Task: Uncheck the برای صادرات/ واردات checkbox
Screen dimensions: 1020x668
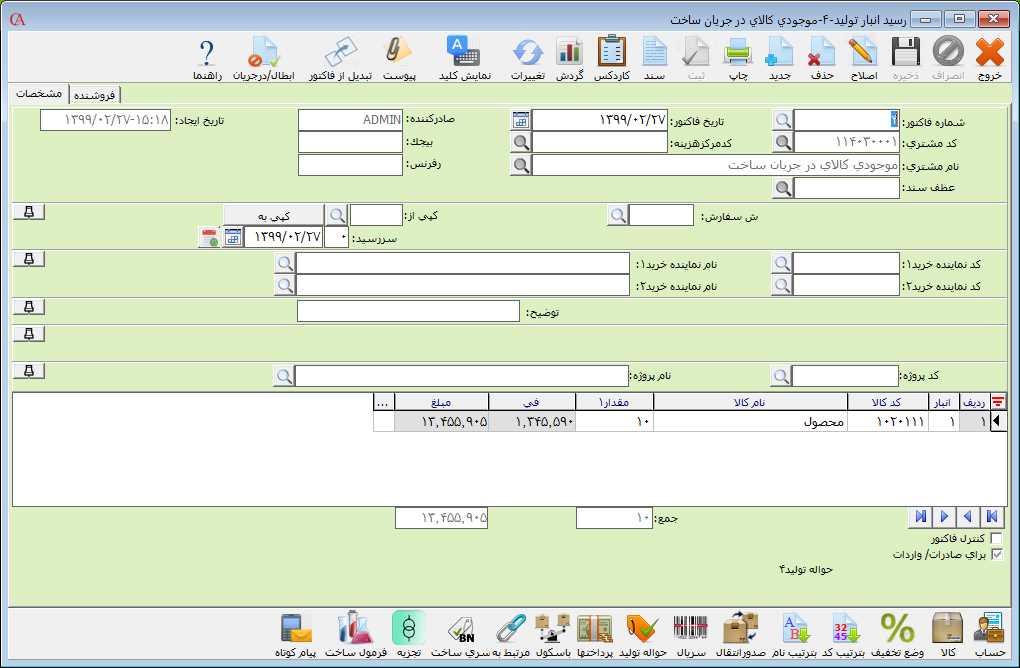Action: tap(995, 554)
